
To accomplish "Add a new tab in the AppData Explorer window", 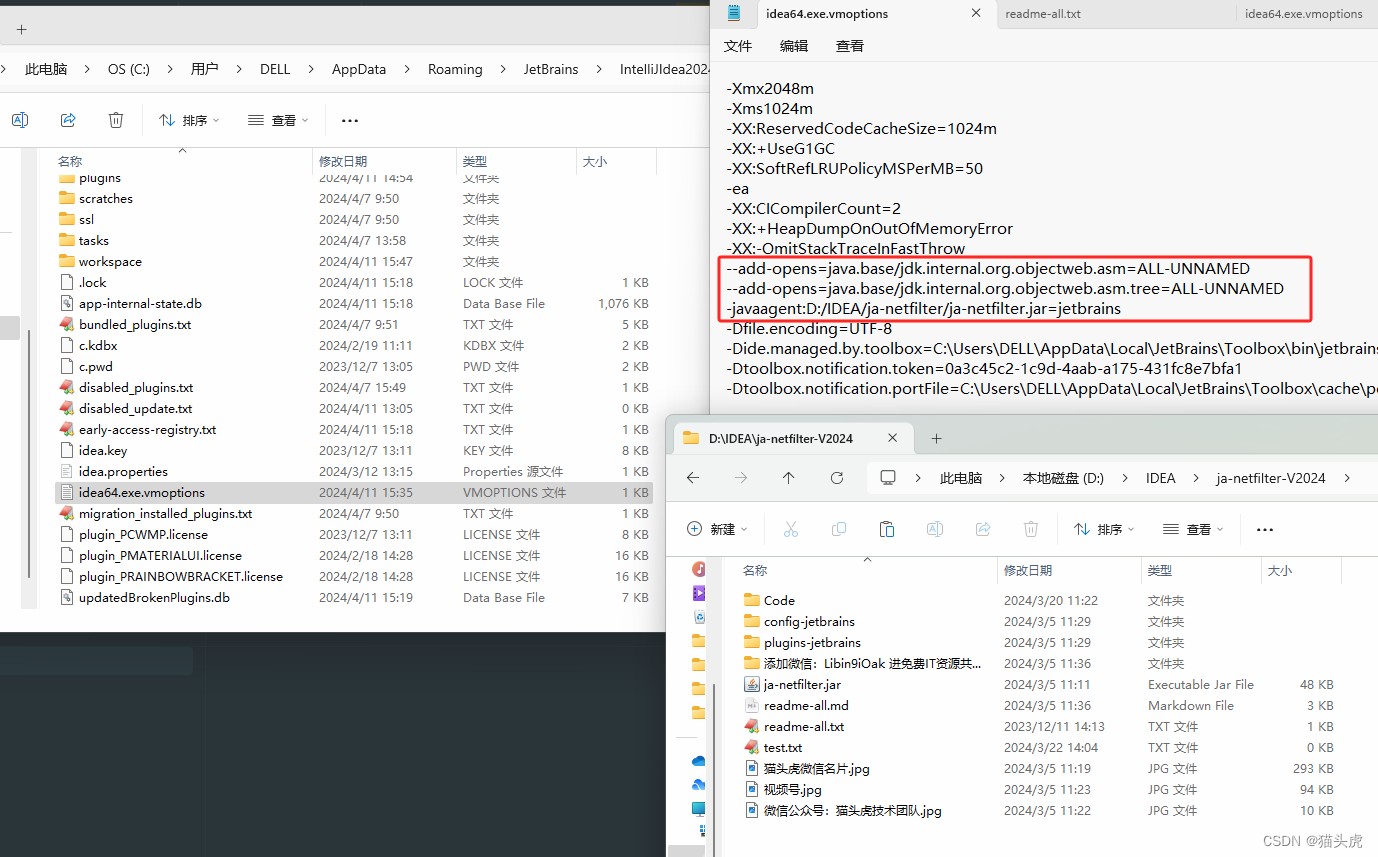I will pyautogui.click(x=22, y=30).
